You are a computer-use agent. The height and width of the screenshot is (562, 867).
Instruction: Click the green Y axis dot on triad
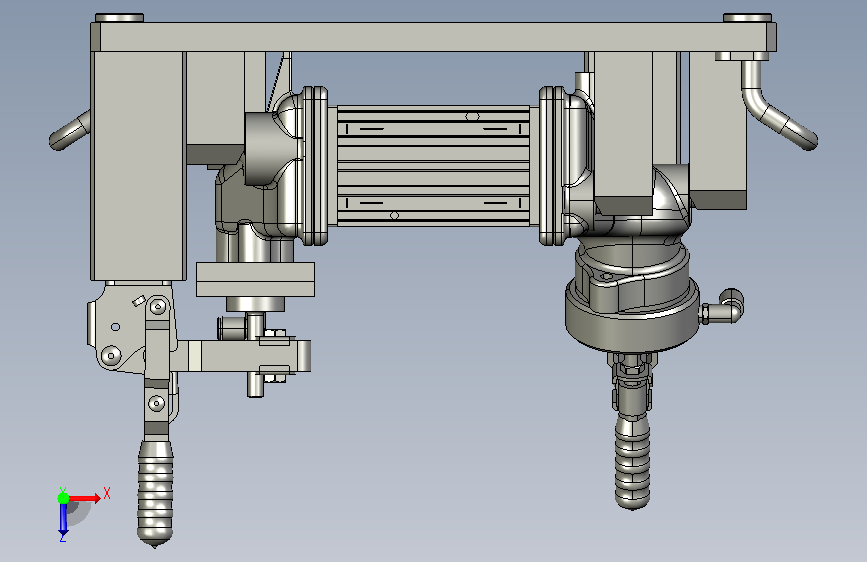[64, 498]
